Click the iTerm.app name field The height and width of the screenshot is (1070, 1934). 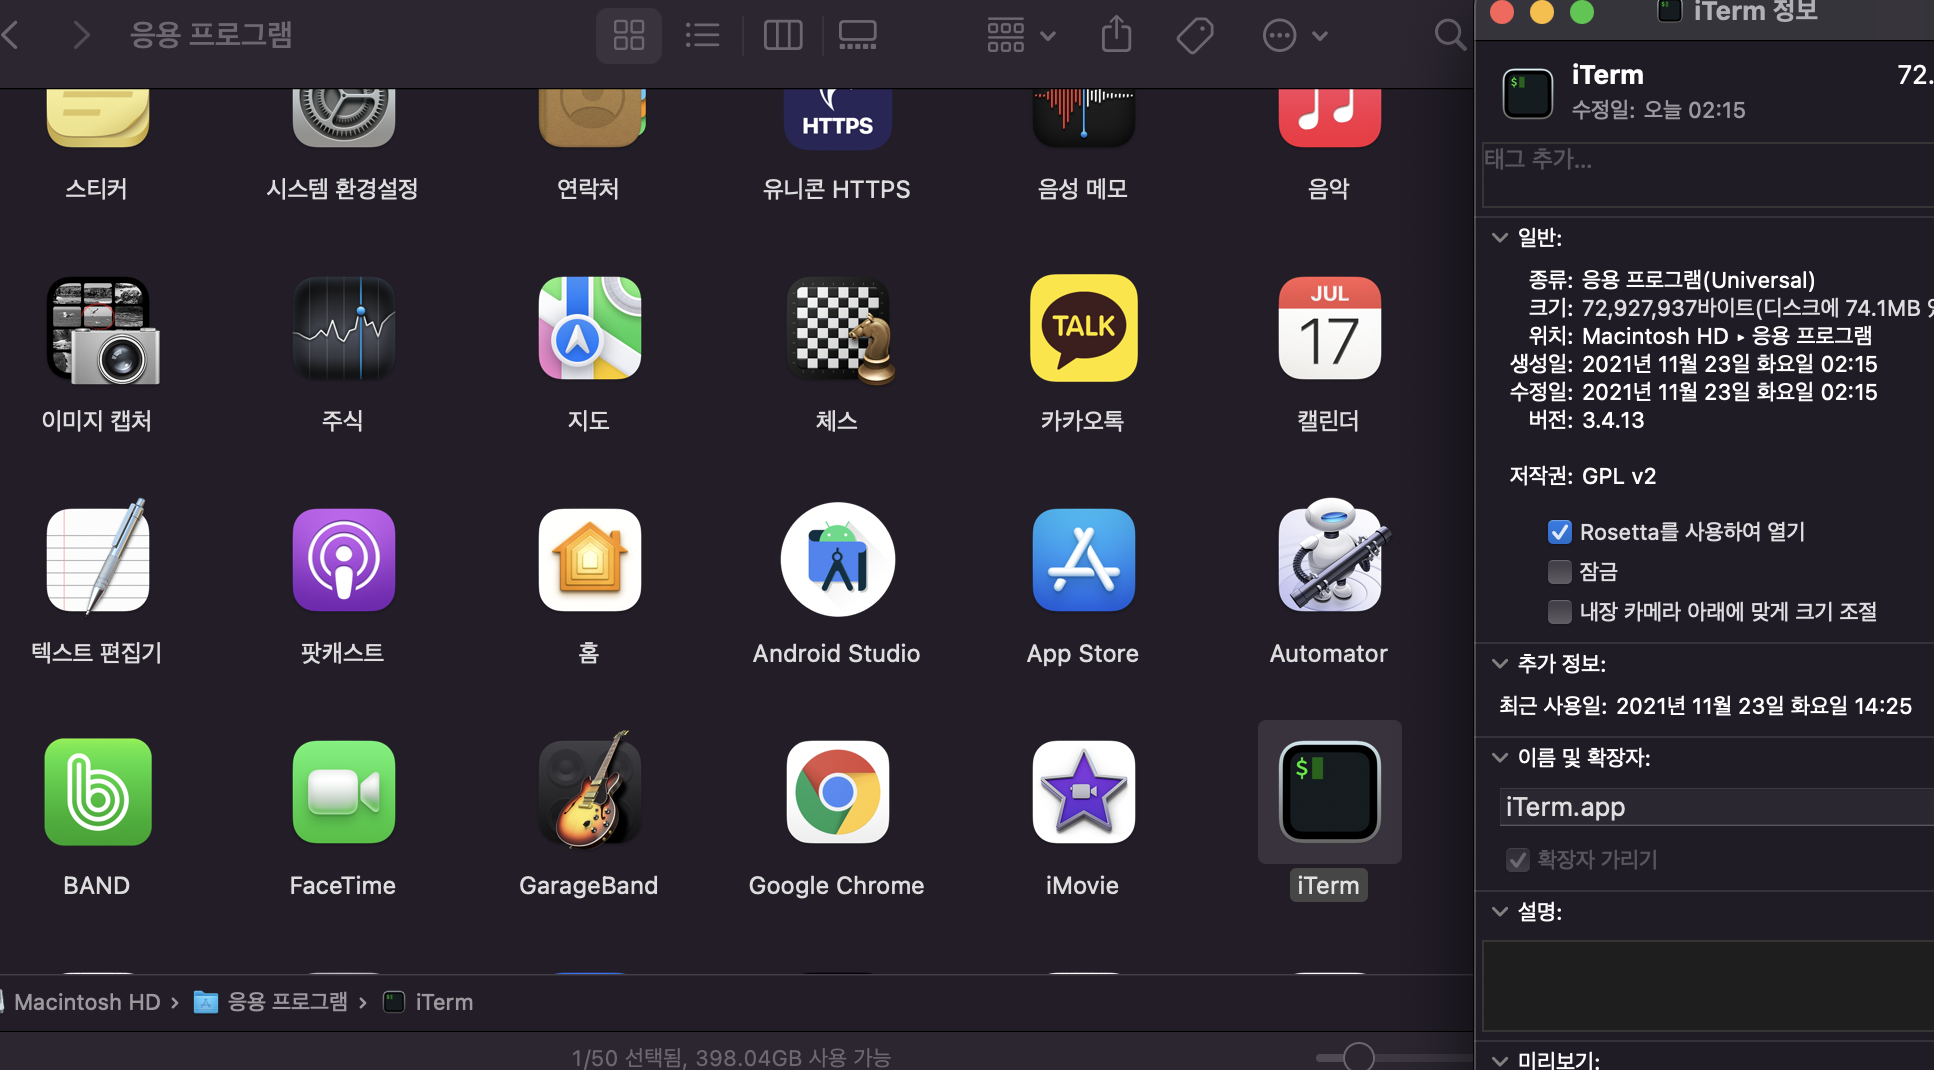[x=1717, y=807]
